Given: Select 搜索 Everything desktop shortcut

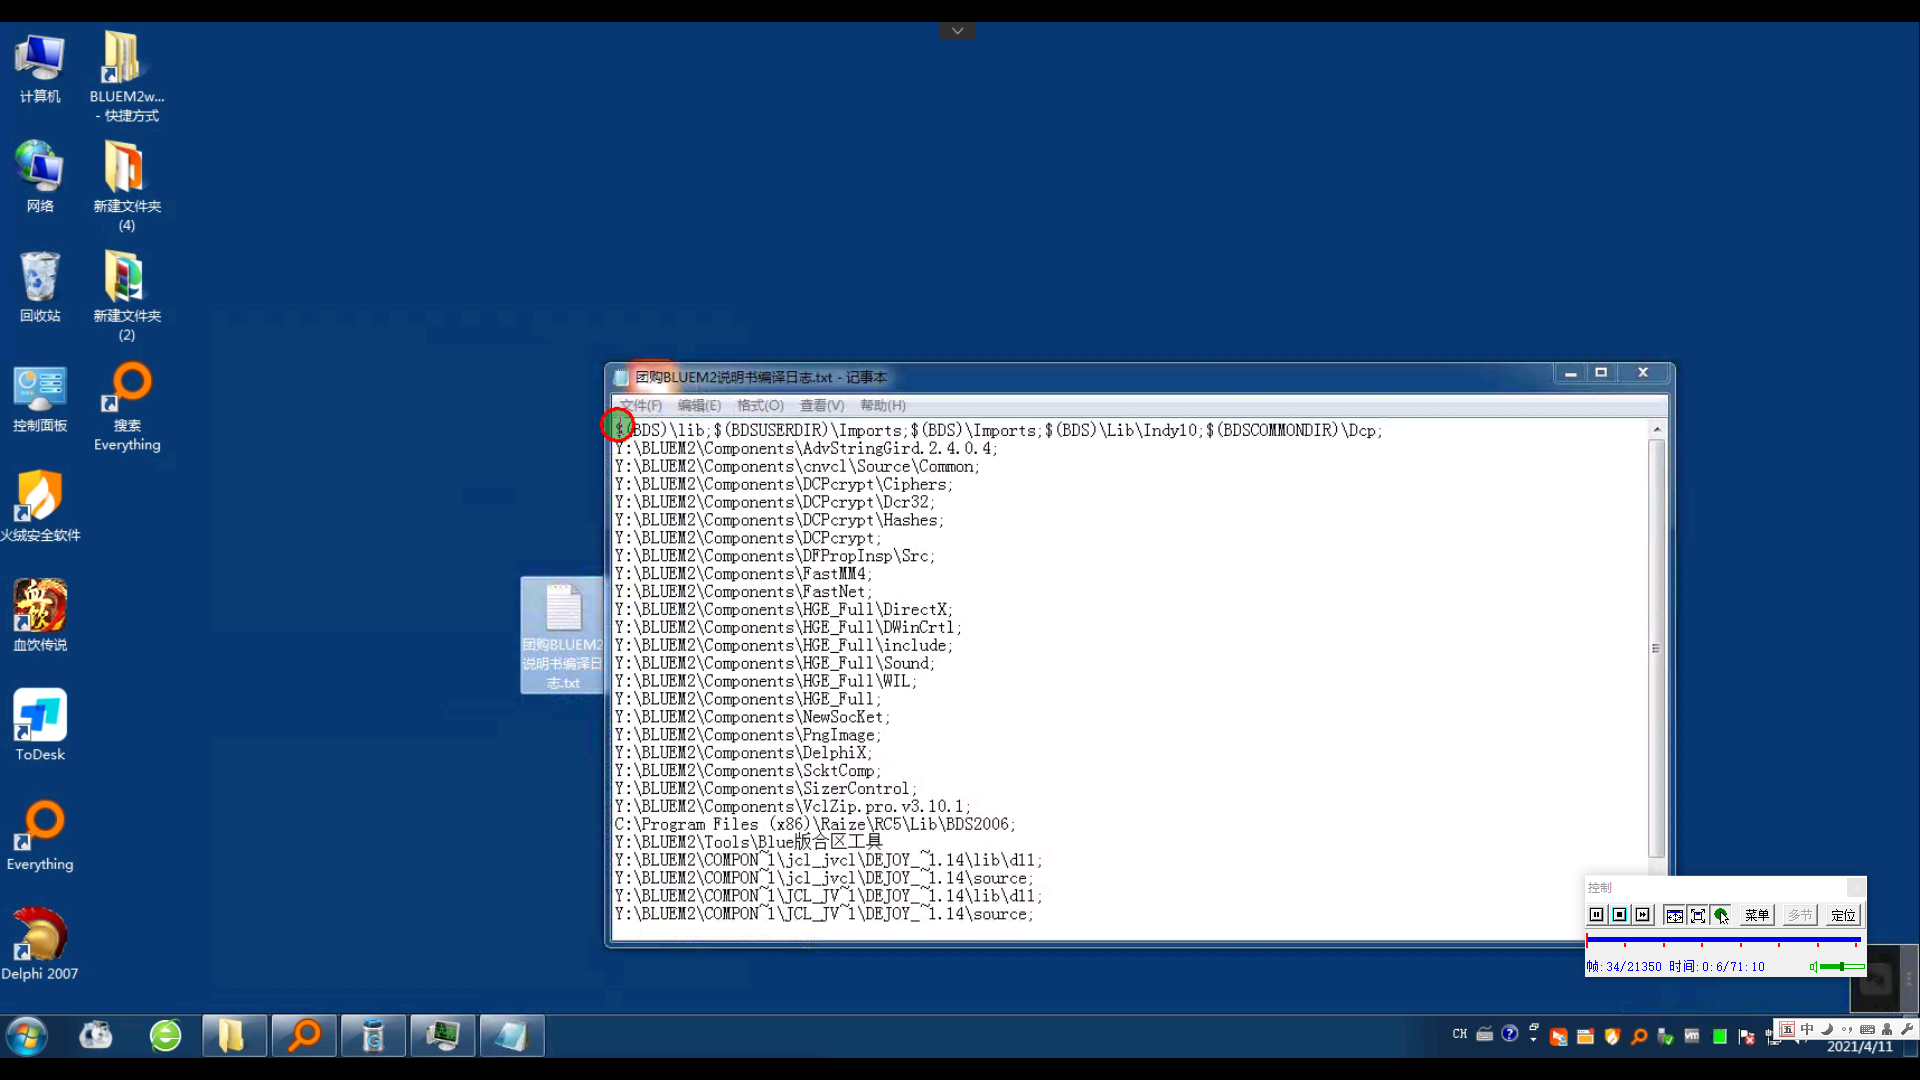Looking at the screenshot, I should [127, 407].
